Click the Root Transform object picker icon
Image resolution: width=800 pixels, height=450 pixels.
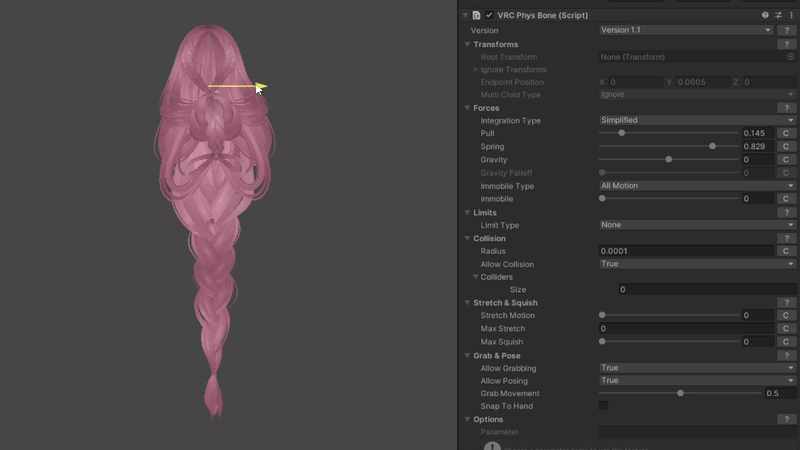pos(790,57)
